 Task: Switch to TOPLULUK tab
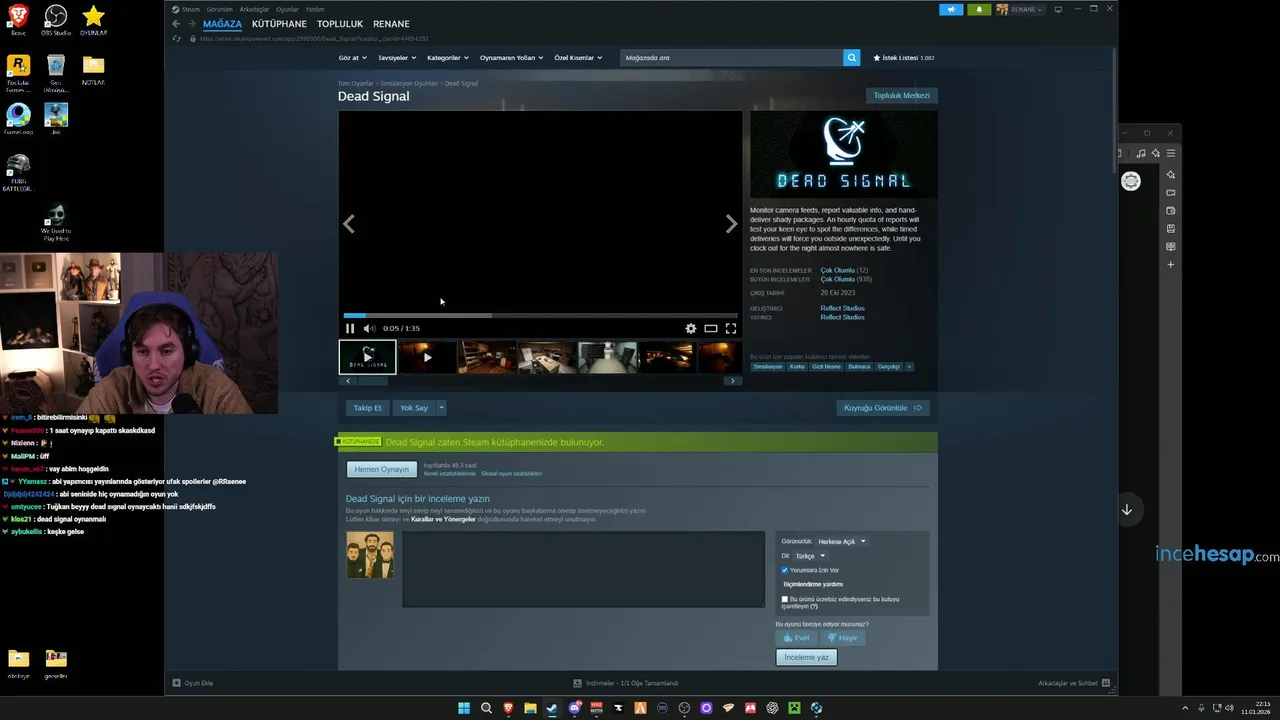tap(340, 24)
